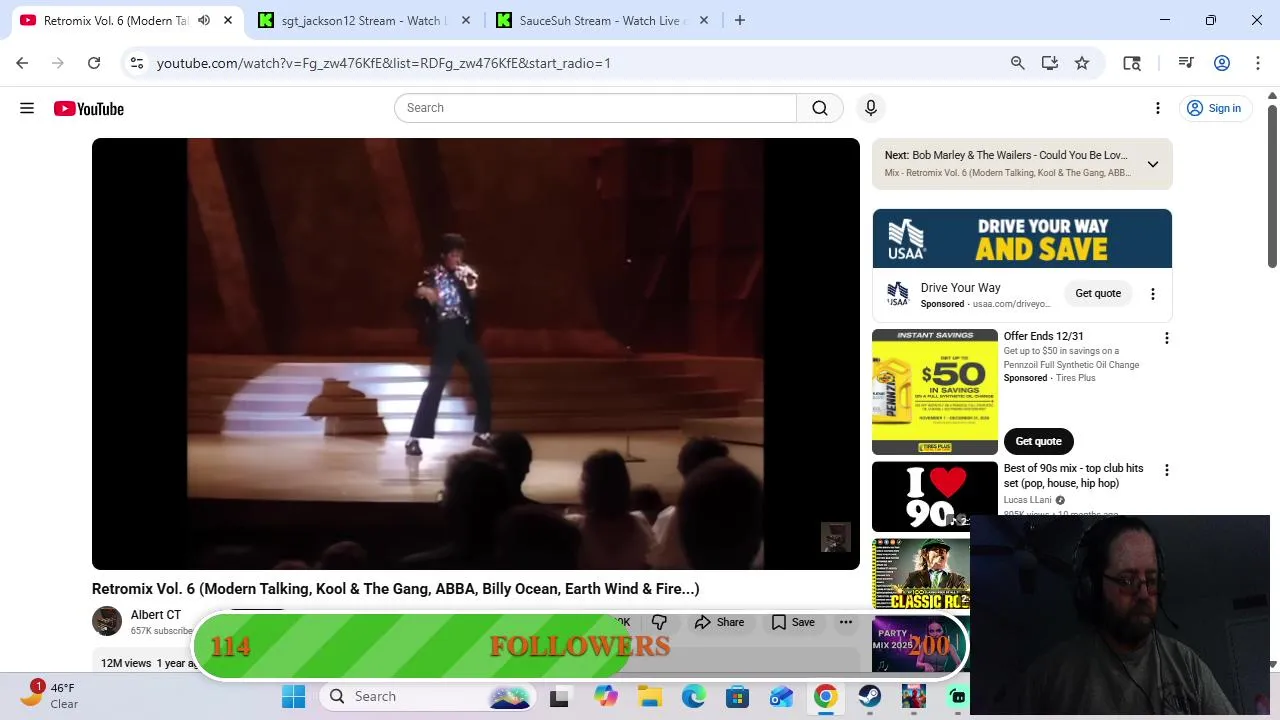Open the weather widget showing 46°F Clear

[50, 695]
